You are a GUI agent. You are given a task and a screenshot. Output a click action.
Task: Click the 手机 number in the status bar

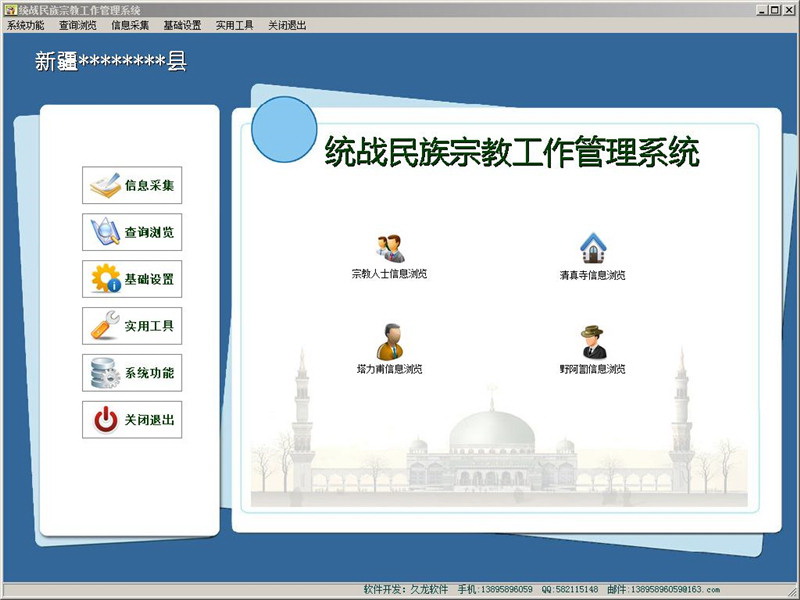(494, 590)
